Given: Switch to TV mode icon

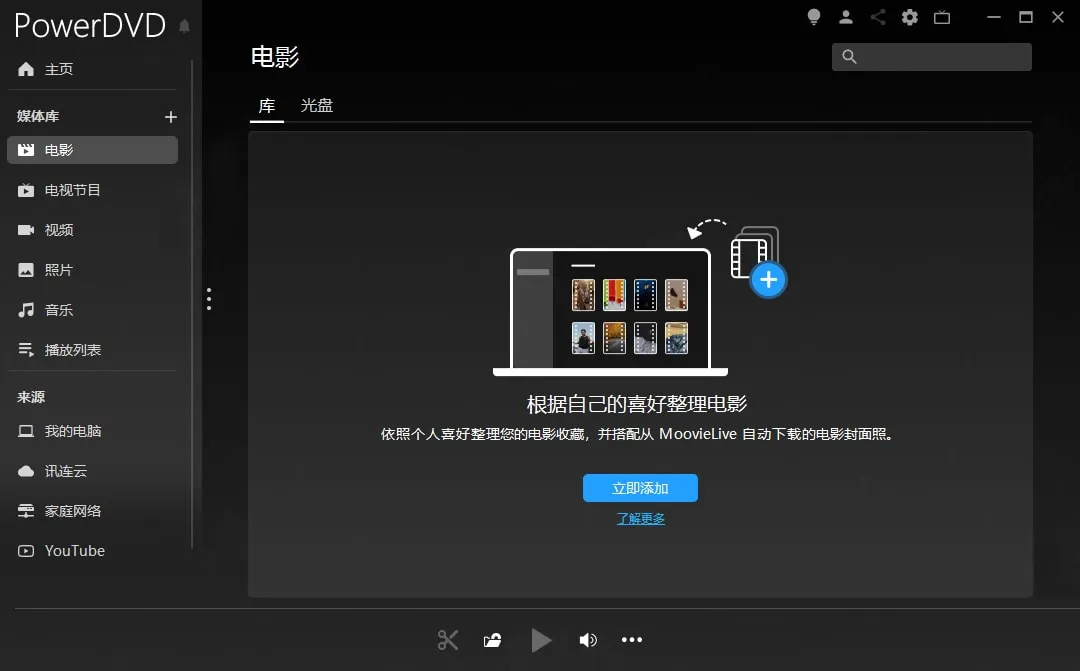Looking at the screenshot, I should tap(941, 17).
